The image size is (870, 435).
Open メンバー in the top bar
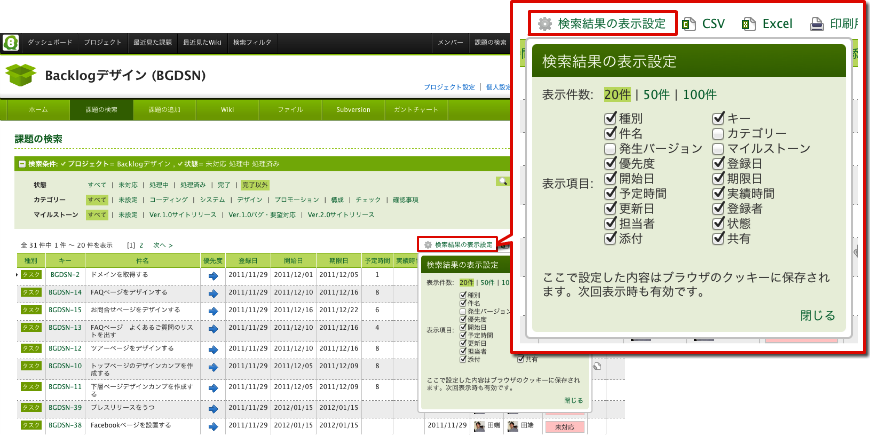[x=450, y=43]
